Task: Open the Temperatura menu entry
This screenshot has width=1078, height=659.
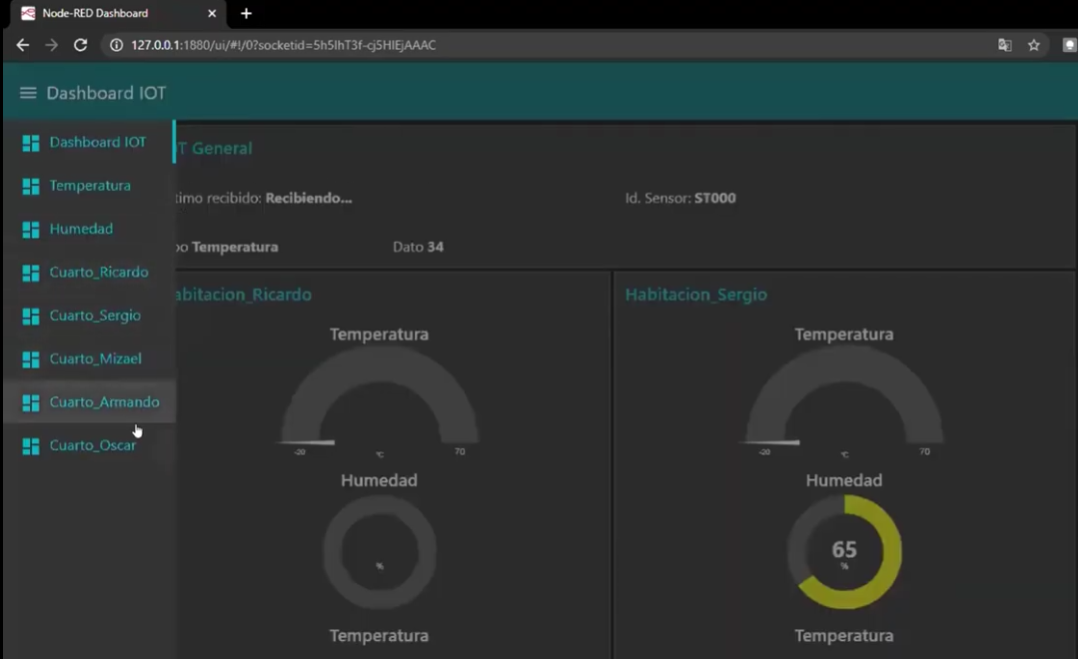Action: click(x=89, y=186)
